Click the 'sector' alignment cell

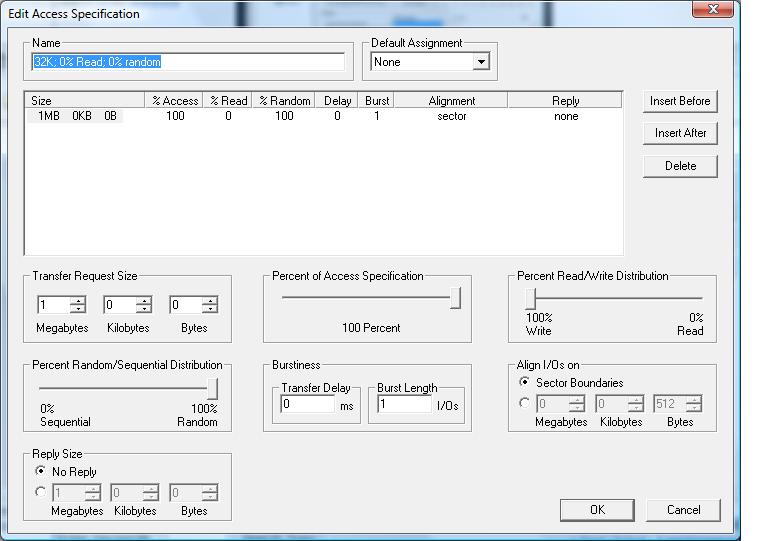(451, 116)
